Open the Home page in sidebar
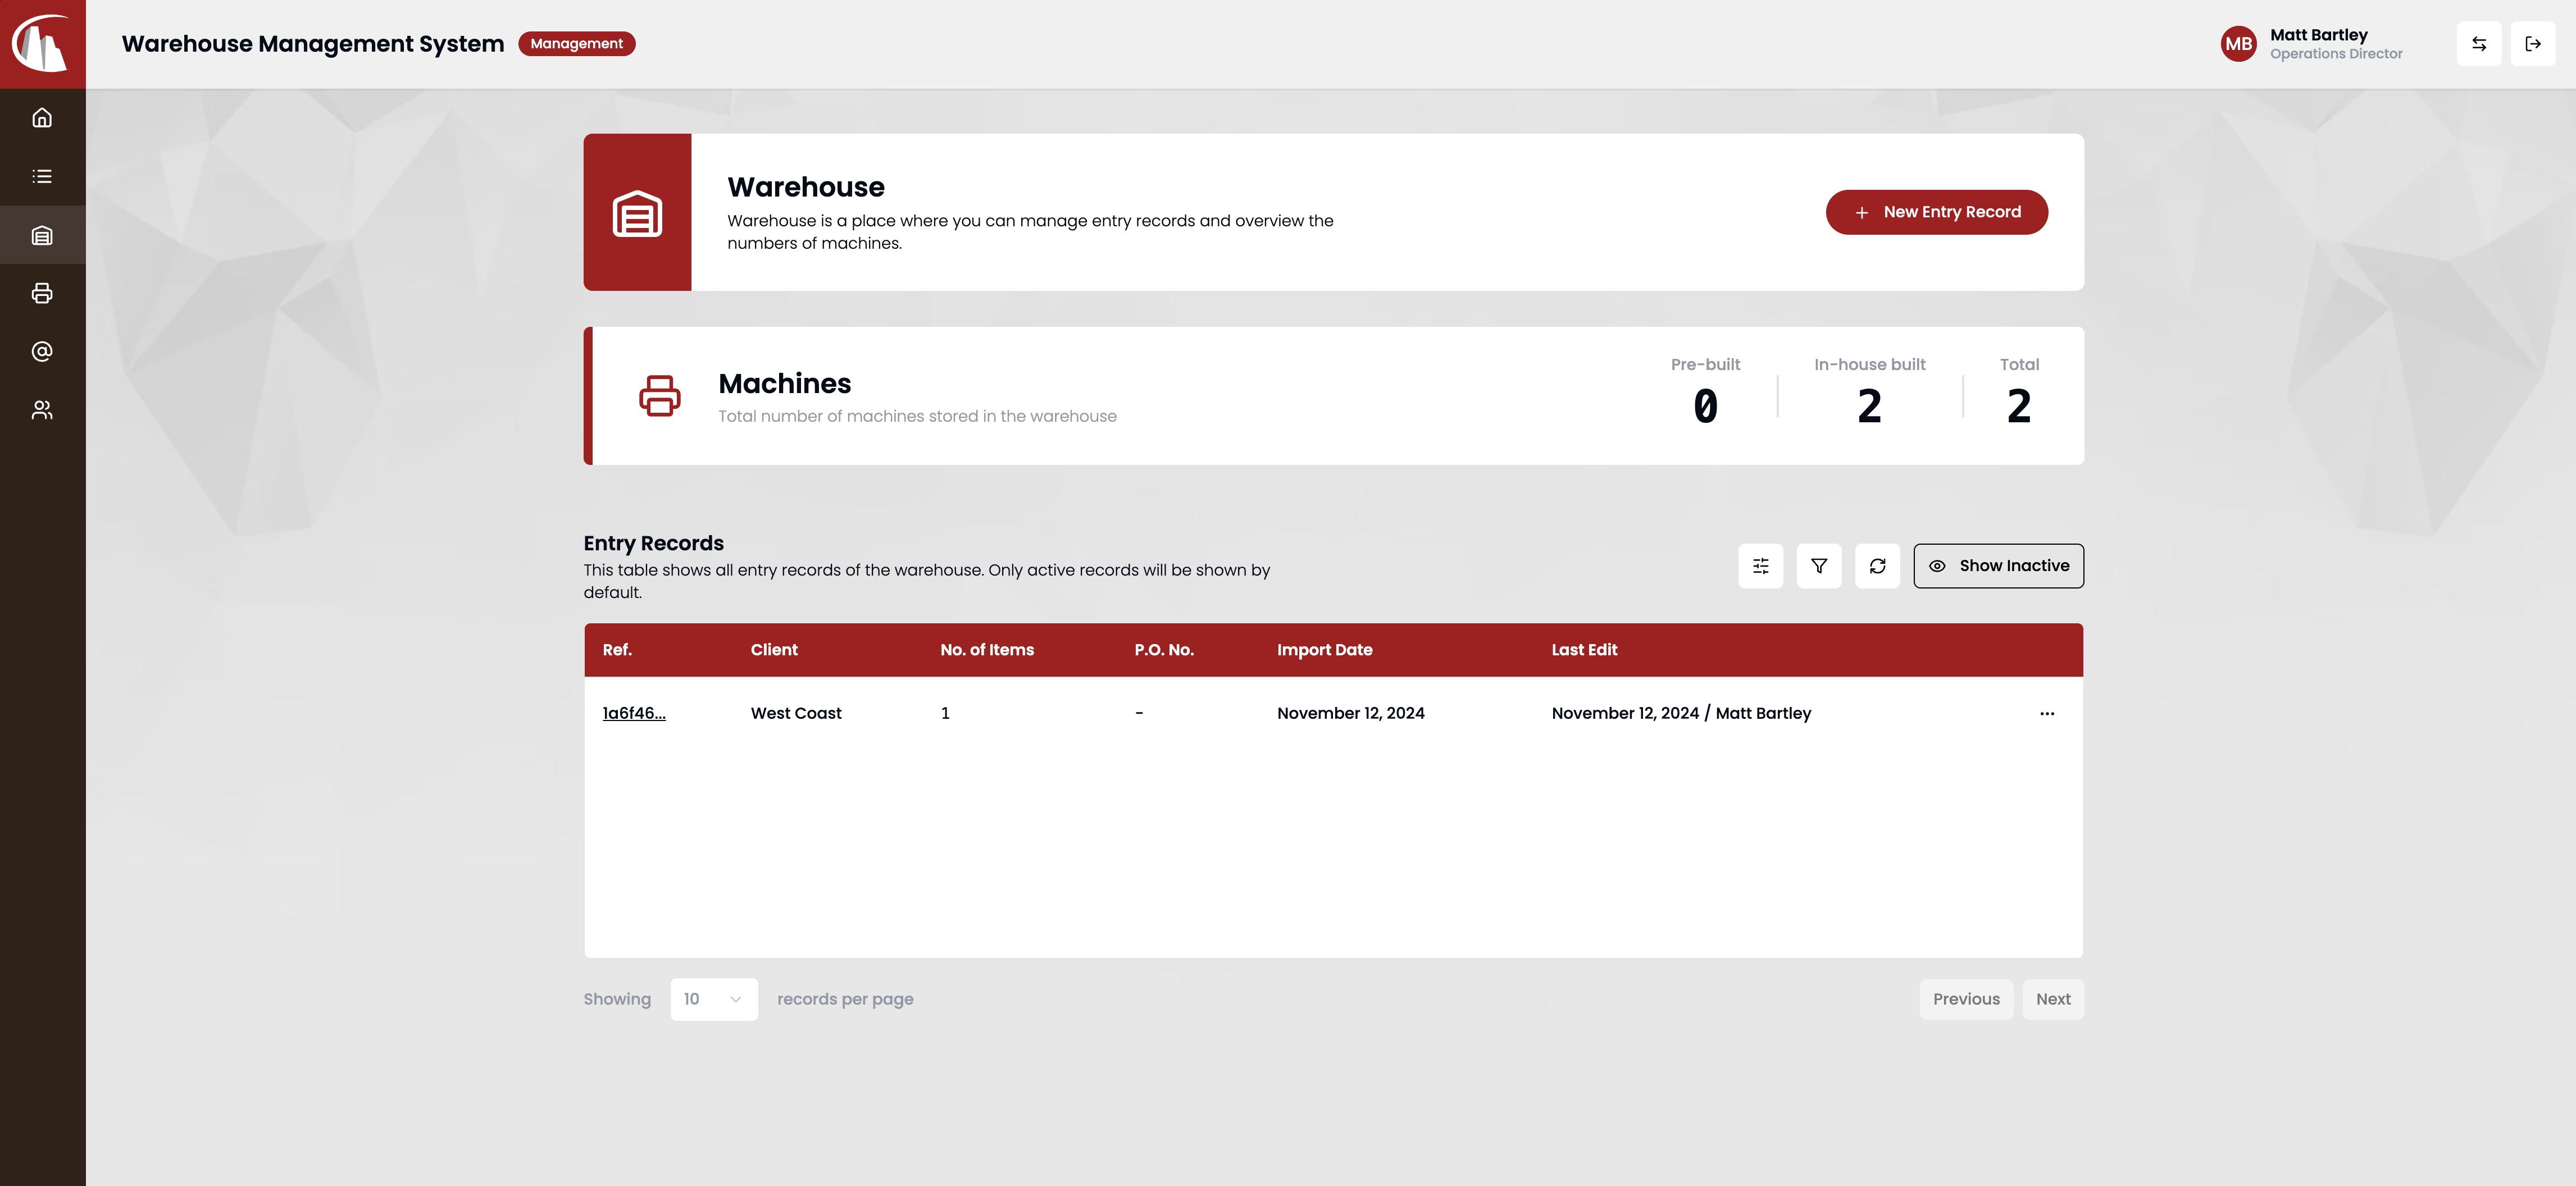2576x1186 pixels. (x=42, y=118)
